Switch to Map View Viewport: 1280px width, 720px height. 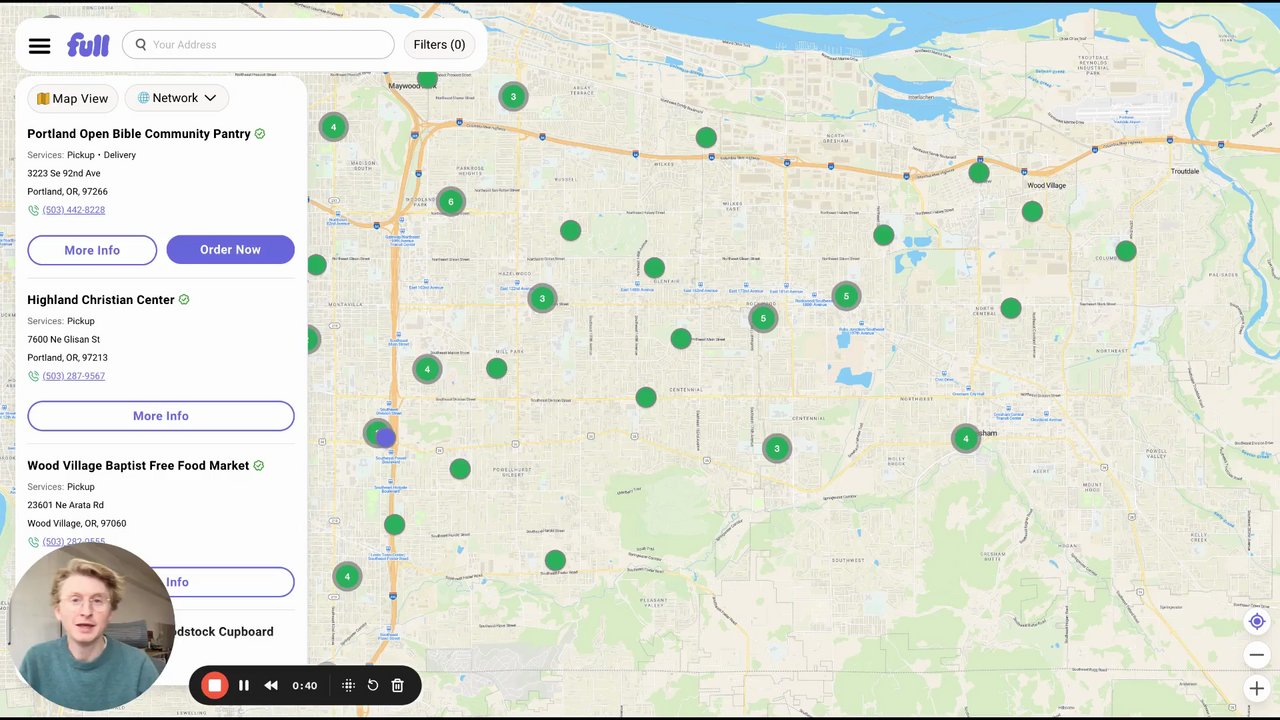click(x=72, y=98)
